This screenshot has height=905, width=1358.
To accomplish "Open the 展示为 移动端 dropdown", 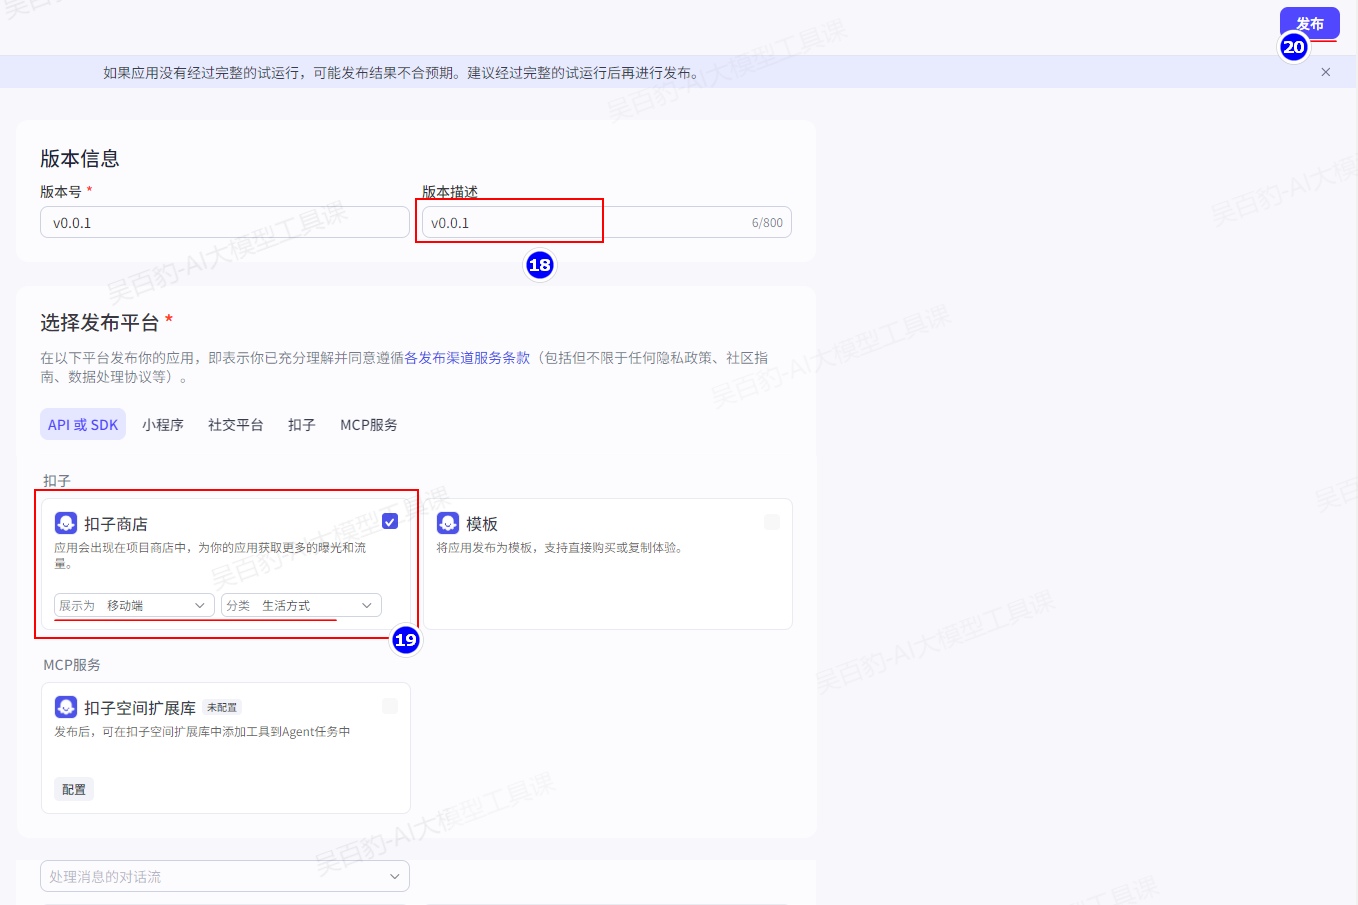I will pos(133,605).
